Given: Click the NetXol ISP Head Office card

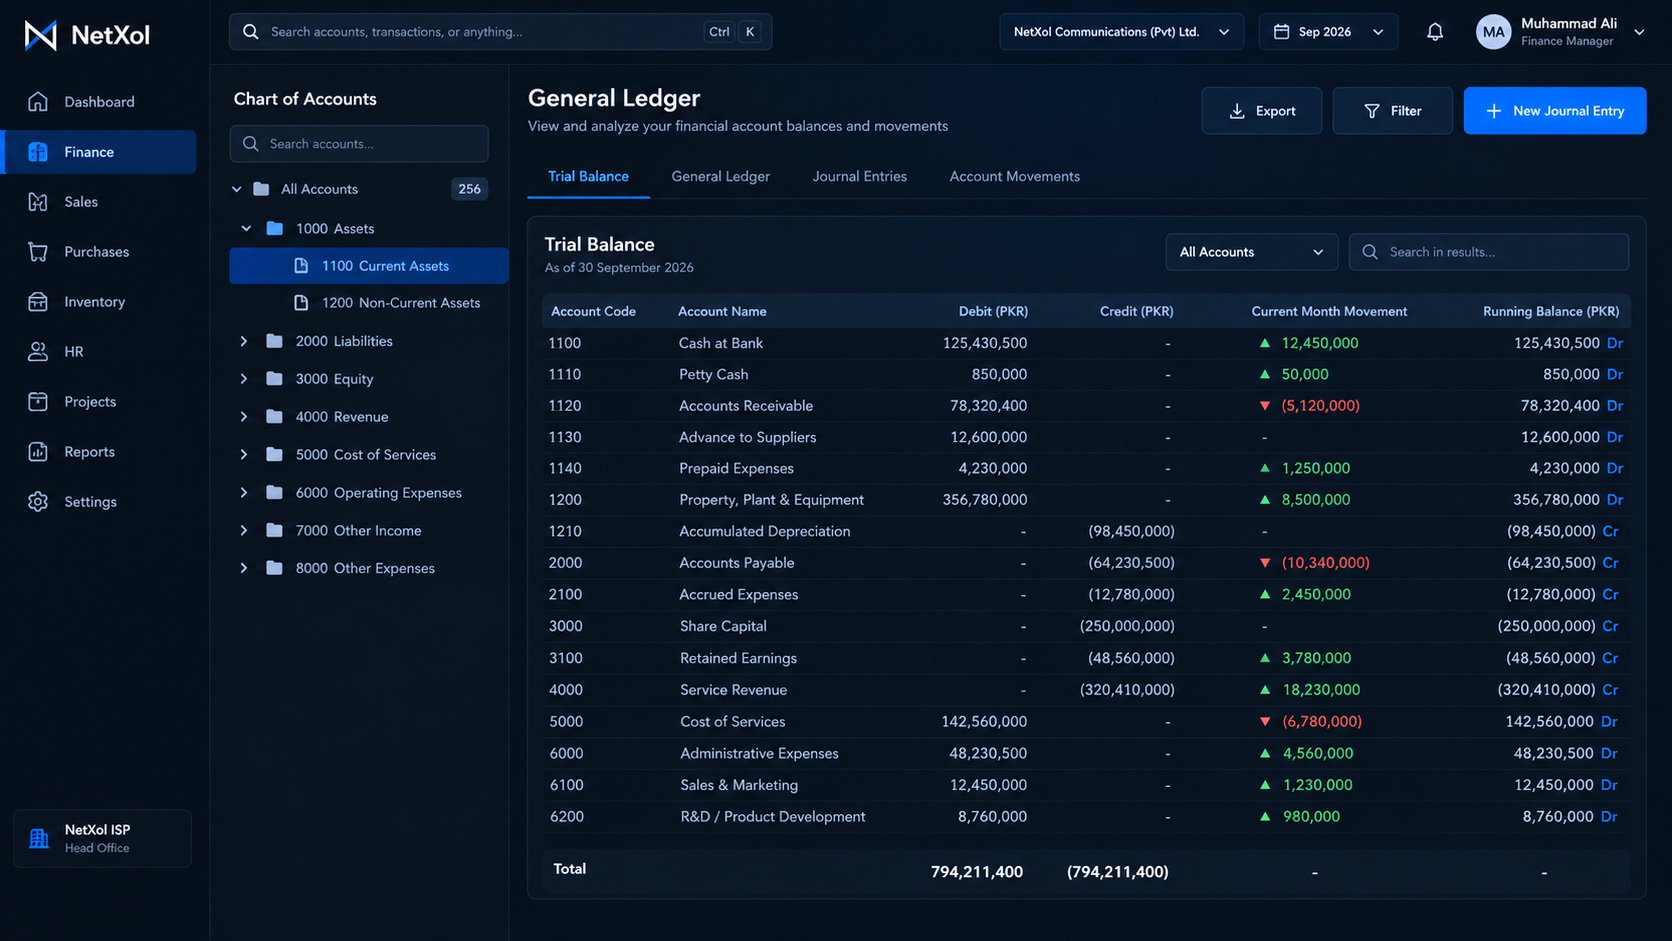Looking at the screenshot, I should point(102,838).
